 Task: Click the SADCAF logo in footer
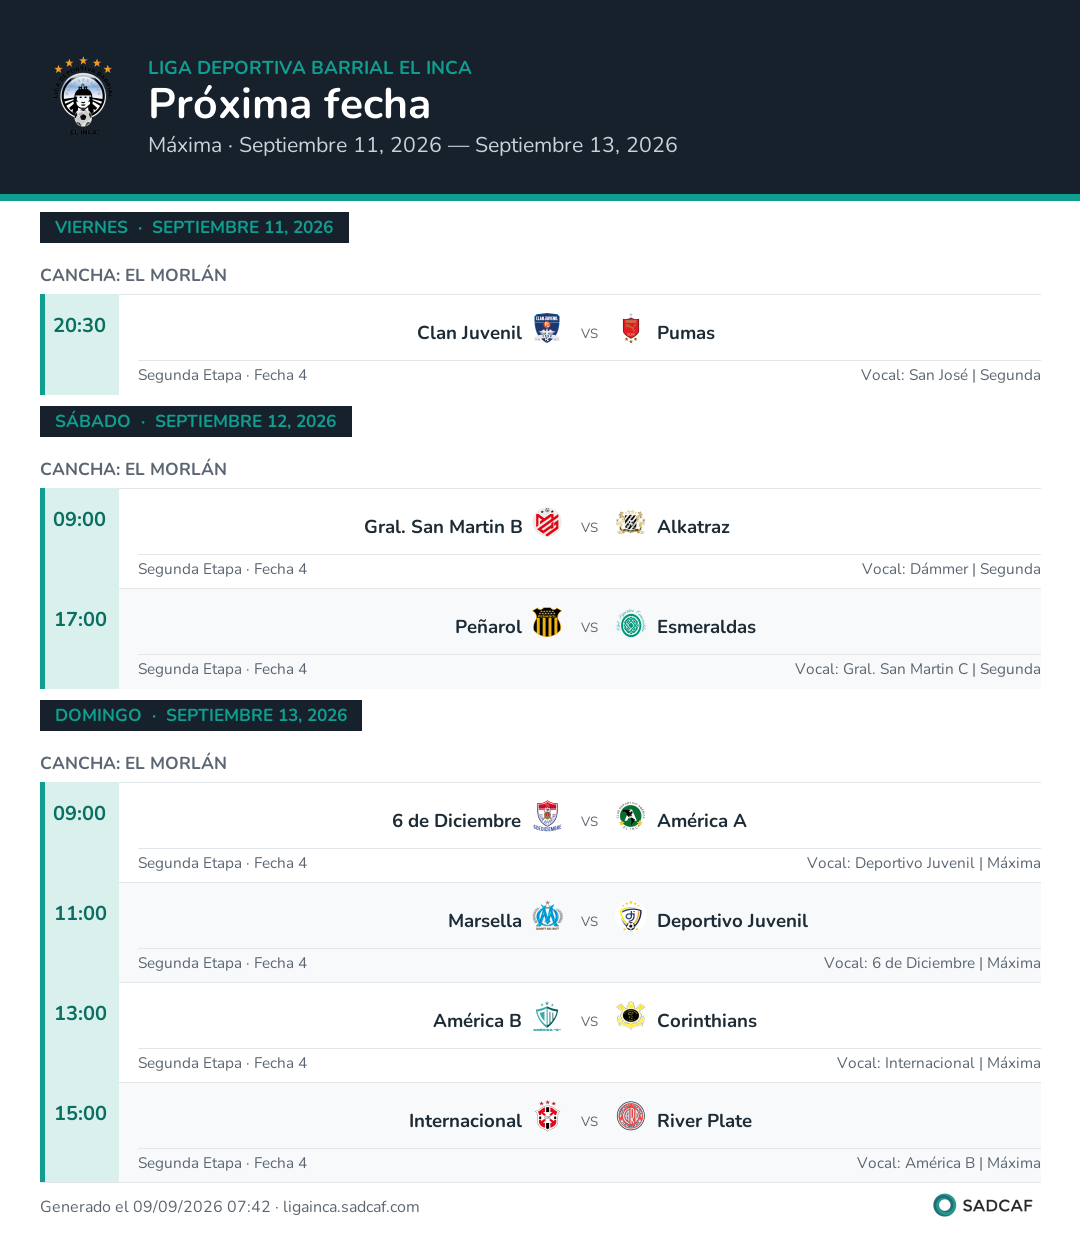pos(983,1205)
